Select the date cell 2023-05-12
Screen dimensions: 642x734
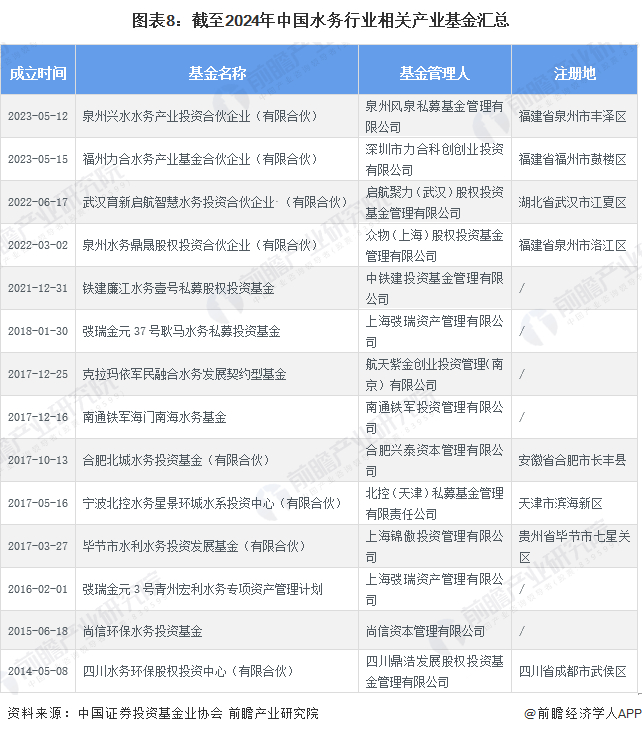click(38, 116)
